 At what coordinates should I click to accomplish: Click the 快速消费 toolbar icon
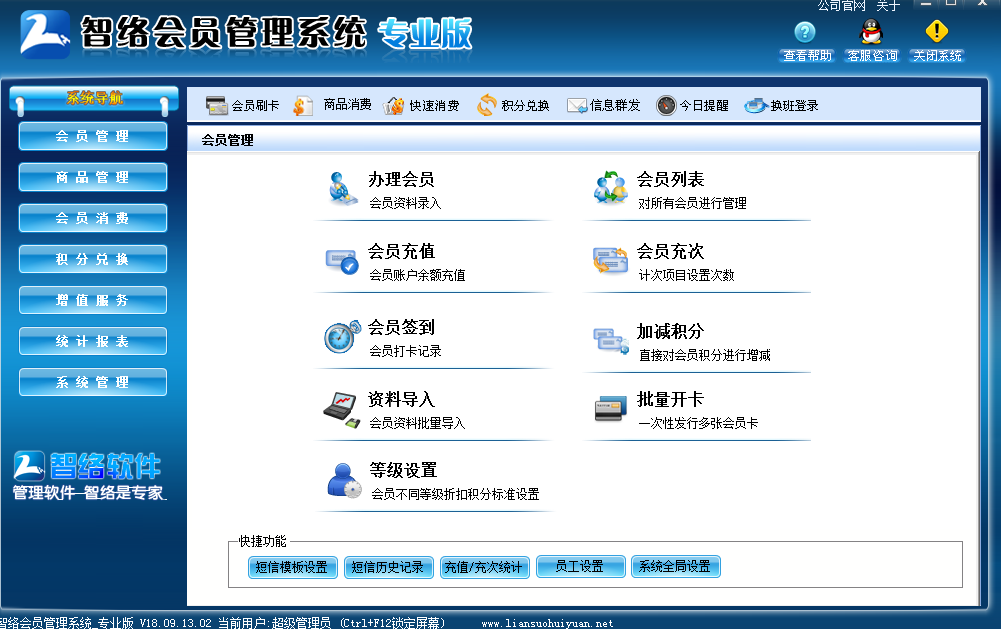[393, 105]
